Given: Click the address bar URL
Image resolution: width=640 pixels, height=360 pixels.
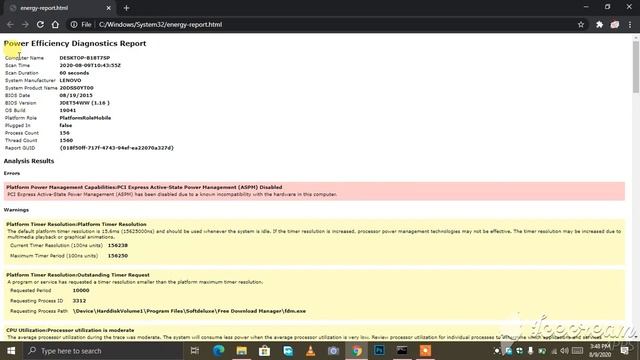Looking at the screenshot, I should tap(160, 24).
